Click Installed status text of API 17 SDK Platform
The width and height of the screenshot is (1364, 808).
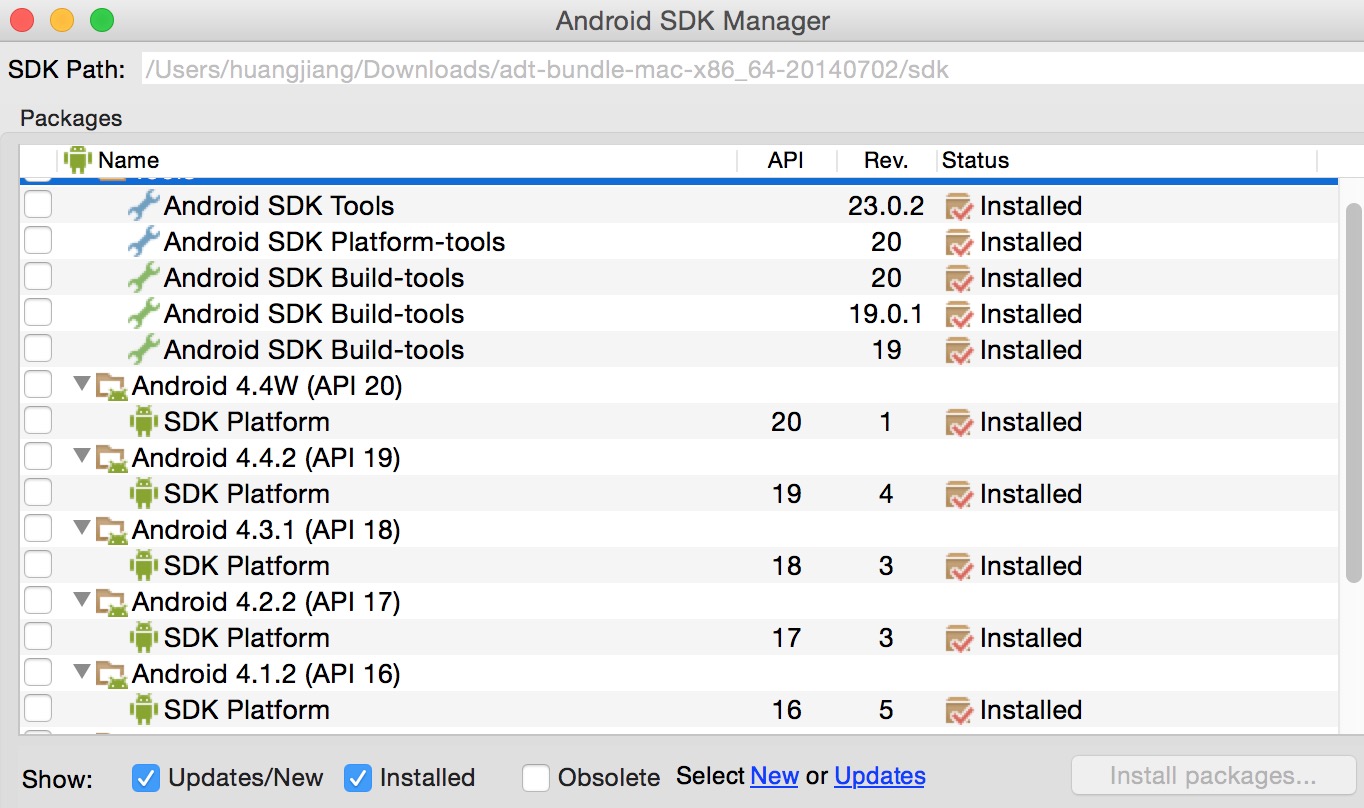pos(1031,638)
